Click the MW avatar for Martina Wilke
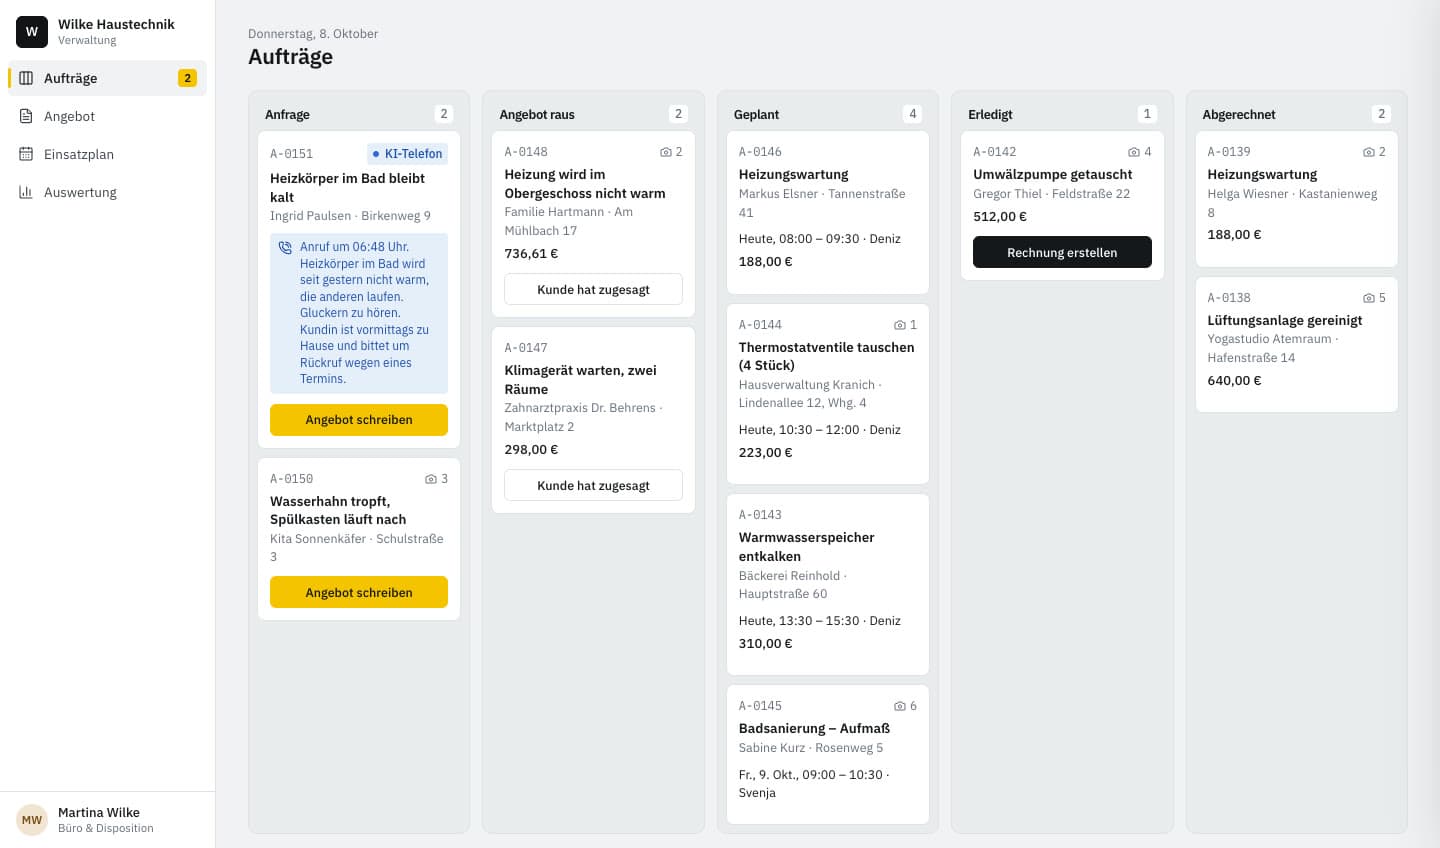Viewport: 1440px width, 848px height. (x=32, y=820)
